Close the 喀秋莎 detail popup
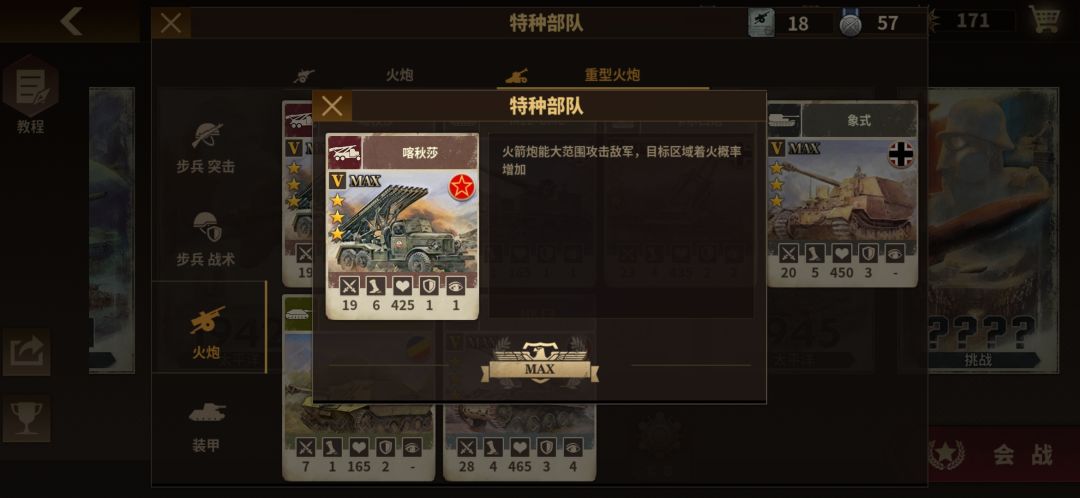This screenshot has width=1080, height=498. (x=332, y=106)
